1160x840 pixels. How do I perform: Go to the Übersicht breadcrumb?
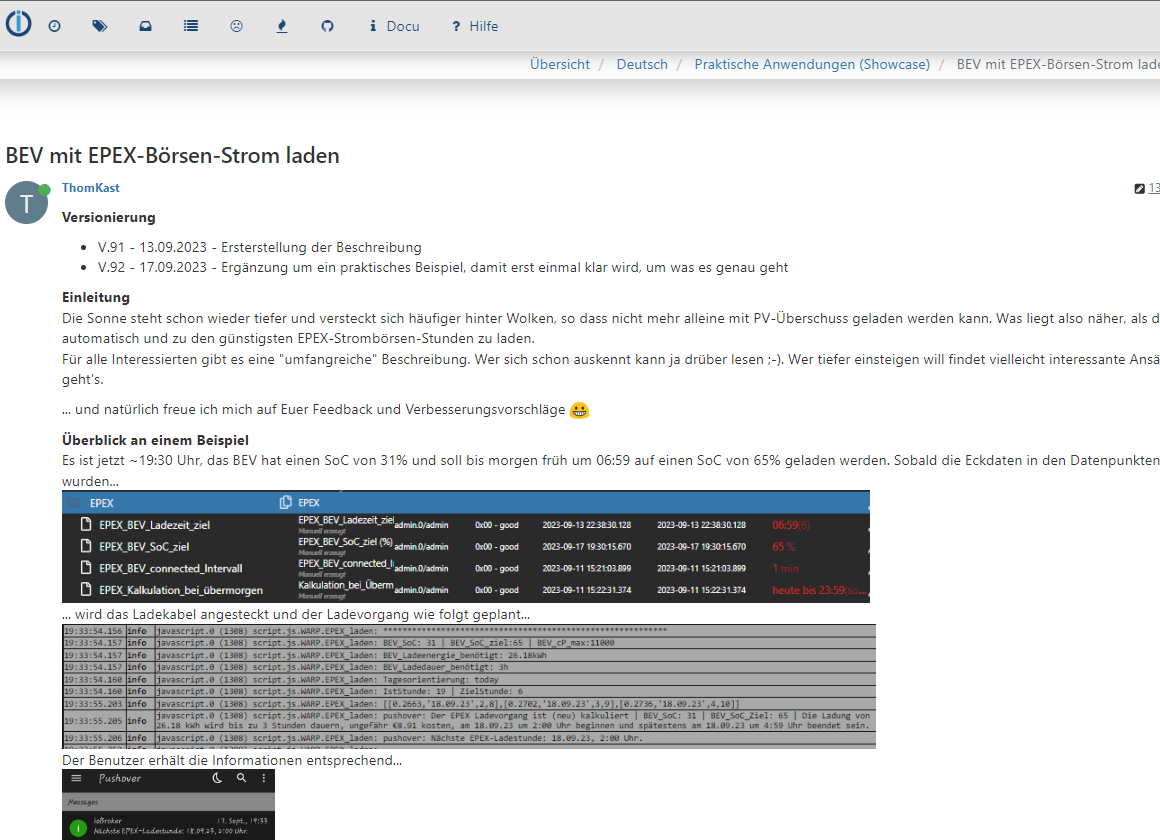coord(560,64)
